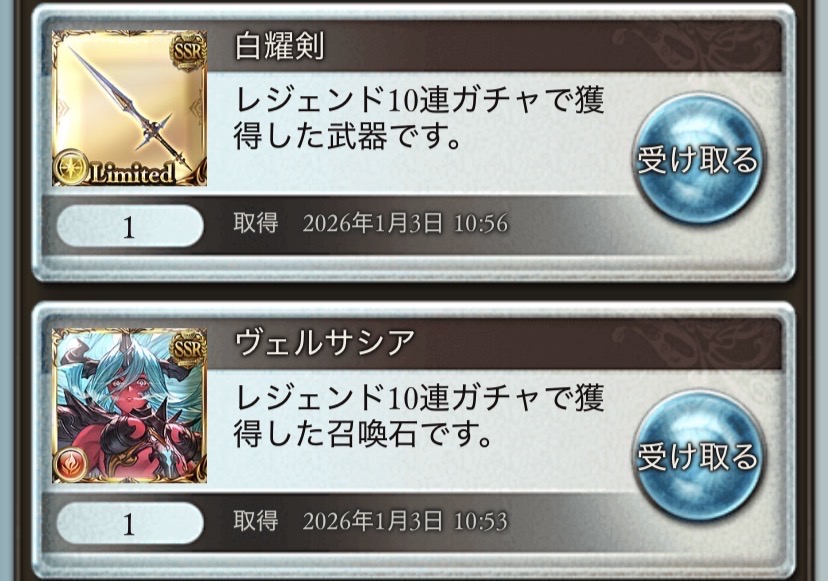Click quantity pill under 白耀剣 icon

pos(129,227)
